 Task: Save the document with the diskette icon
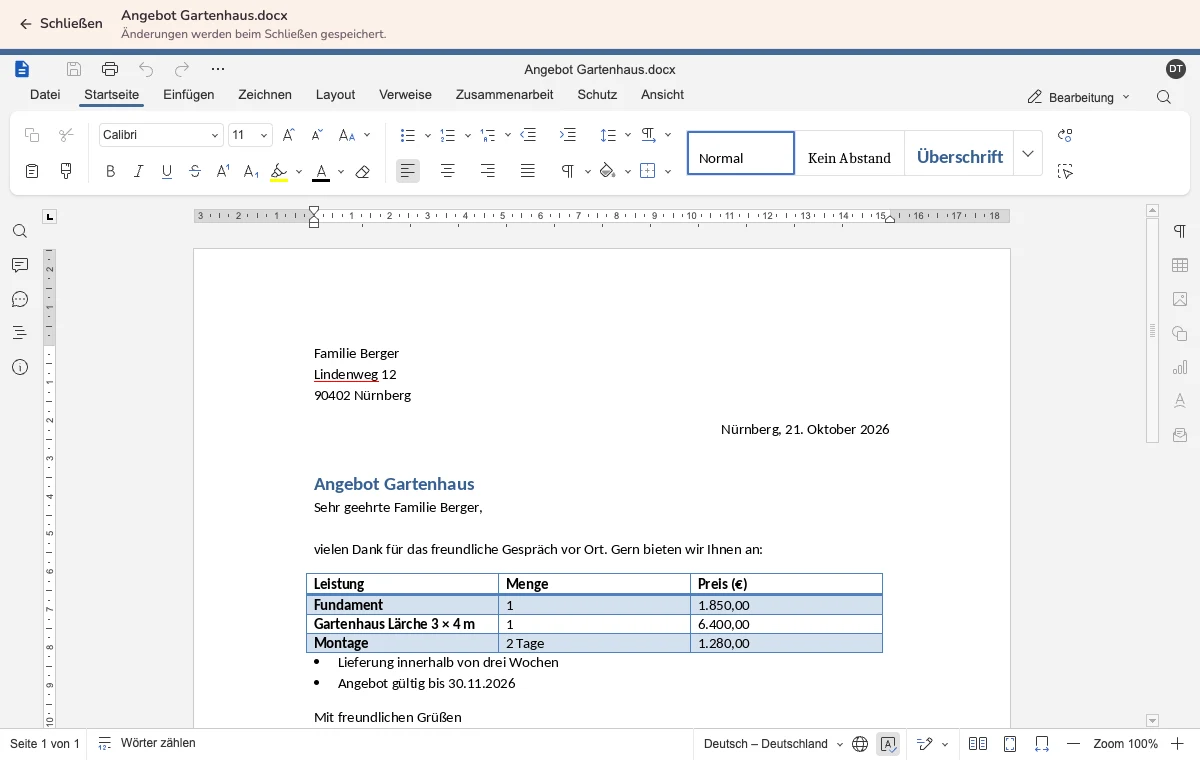pyautogui.click(x=74, y=69)
